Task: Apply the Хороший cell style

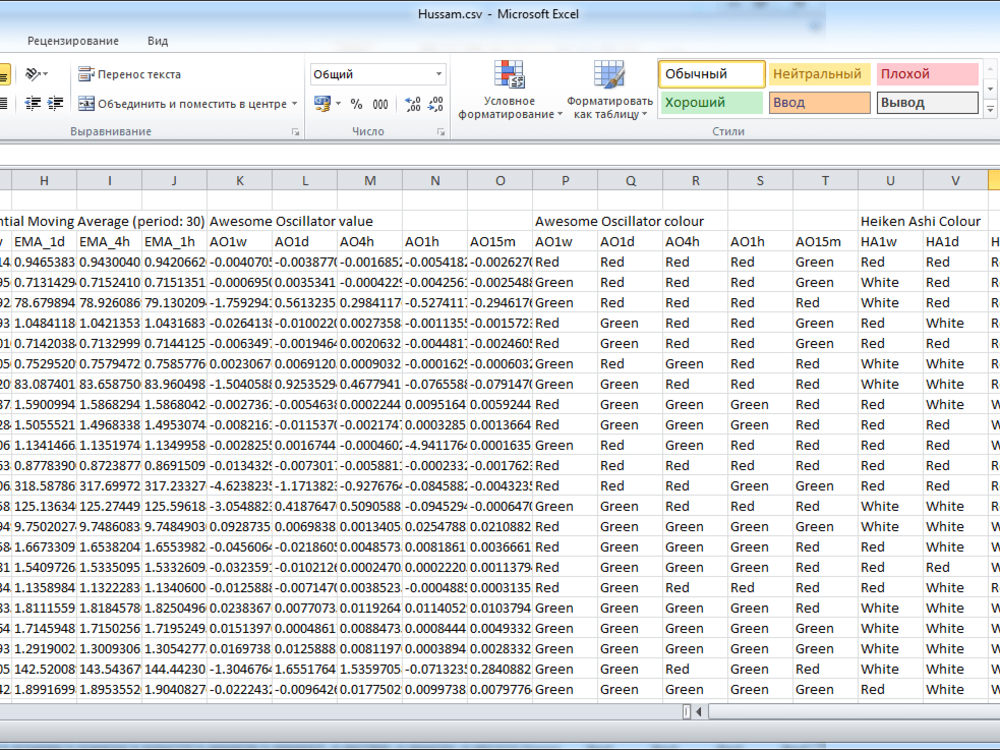Action: coord(712,103)
